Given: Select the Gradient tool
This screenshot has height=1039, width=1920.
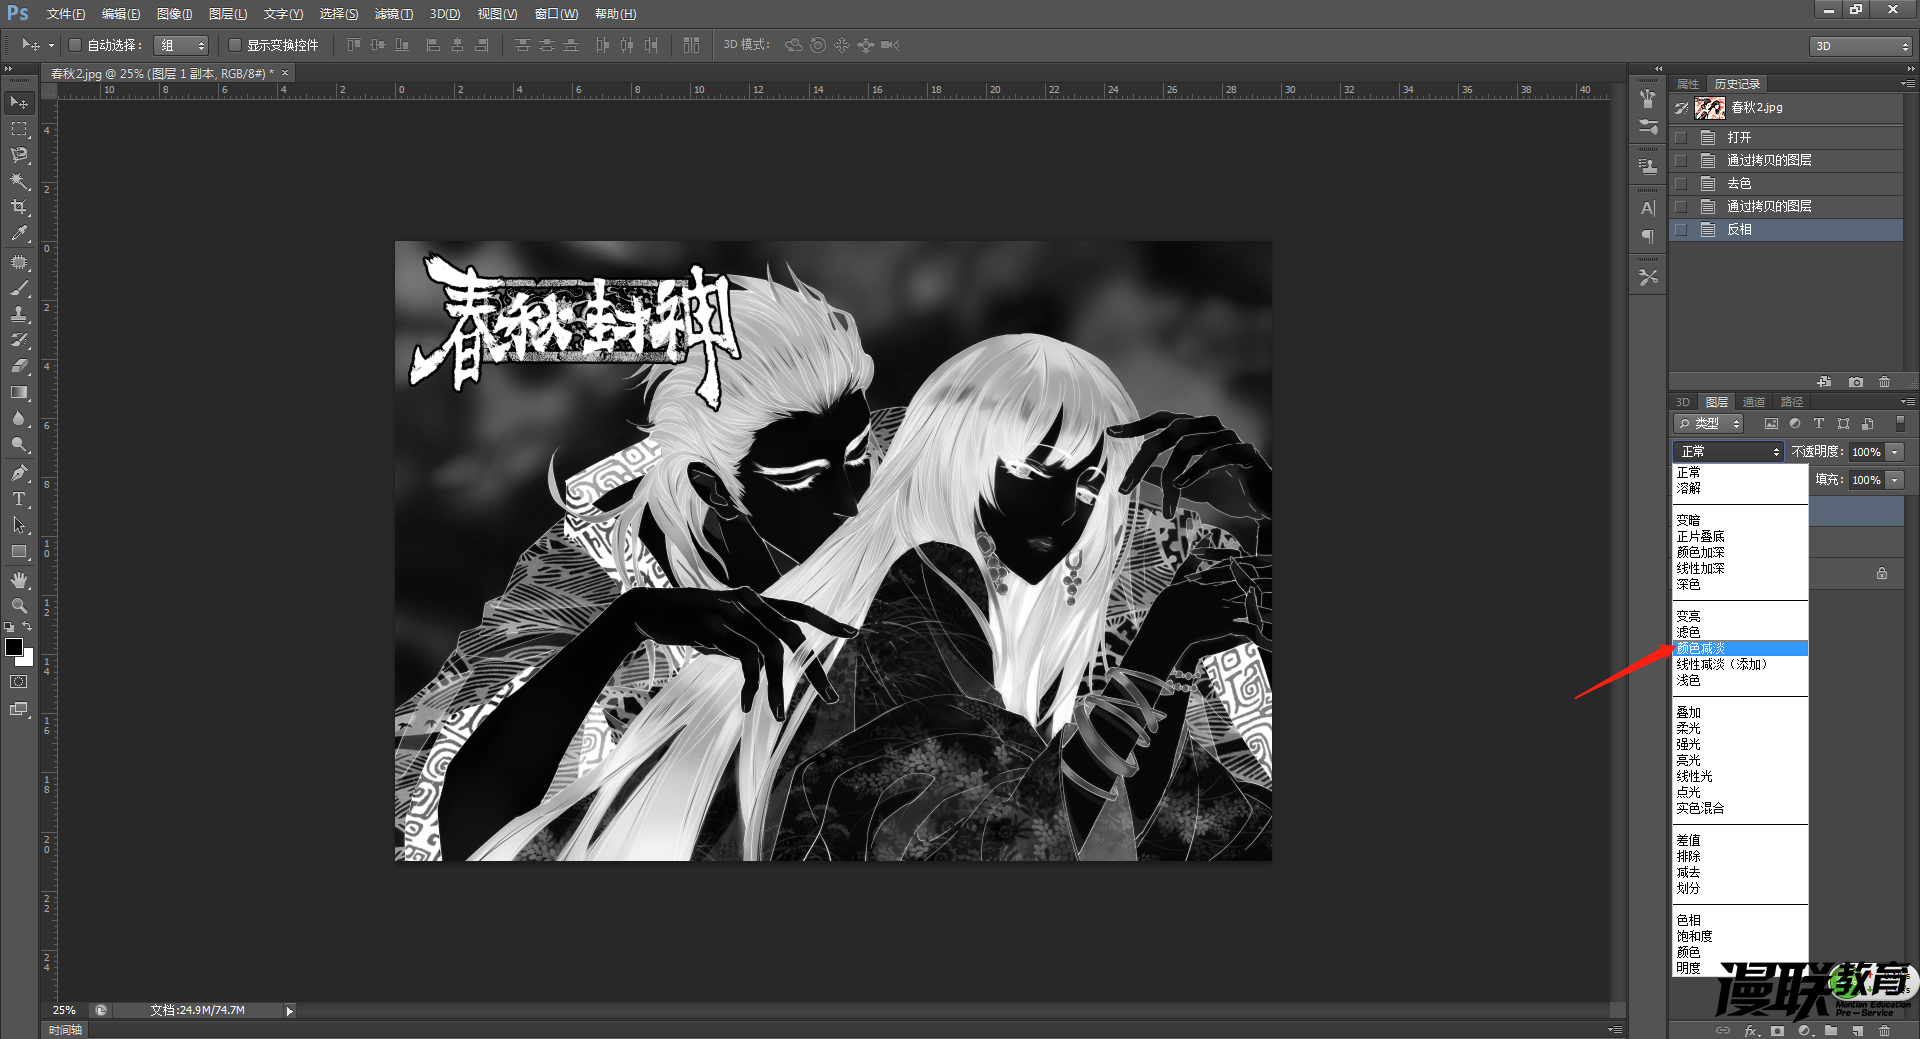Looking at the screenshot, I should tap(19, 392).
